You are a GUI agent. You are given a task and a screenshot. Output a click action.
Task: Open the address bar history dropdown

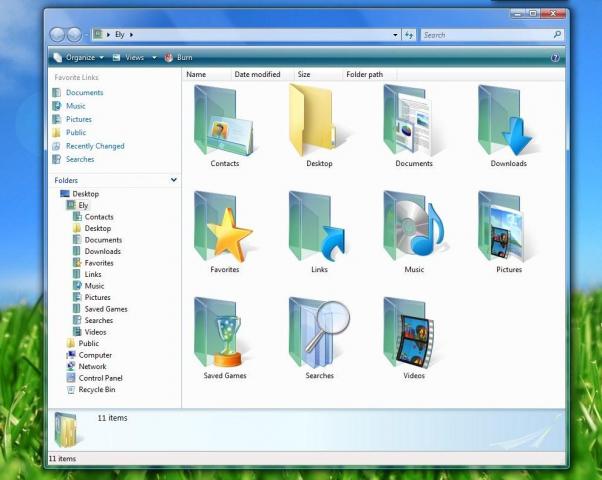tap(395, 35)
